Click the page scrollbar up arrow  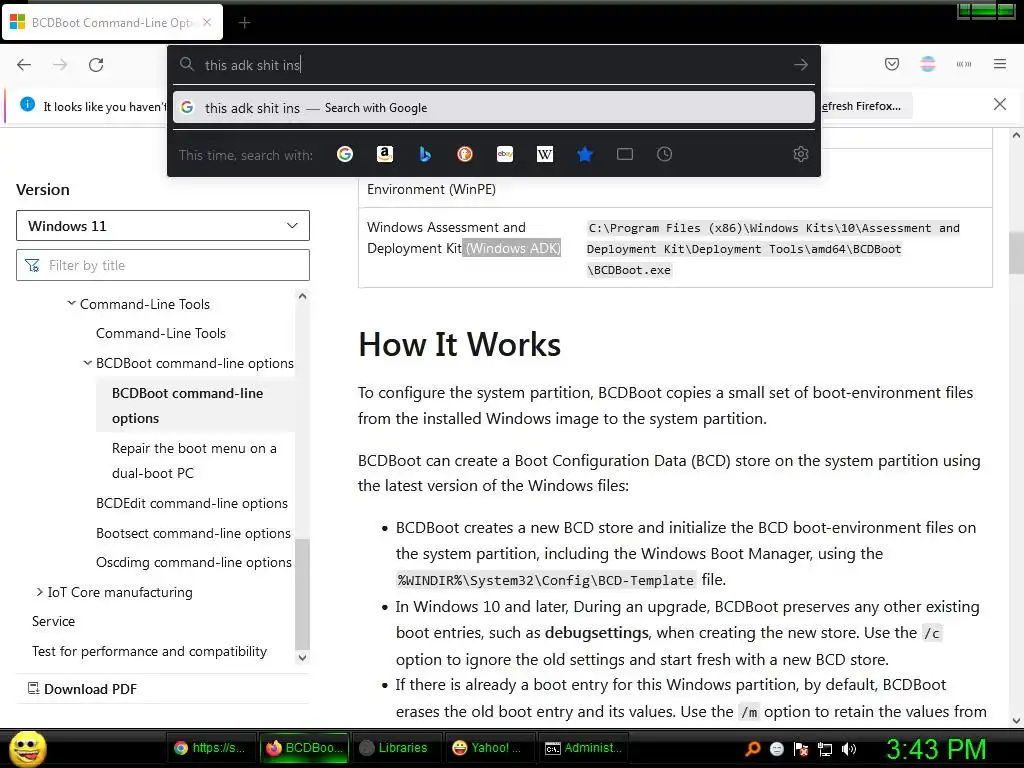point(1016,136)
